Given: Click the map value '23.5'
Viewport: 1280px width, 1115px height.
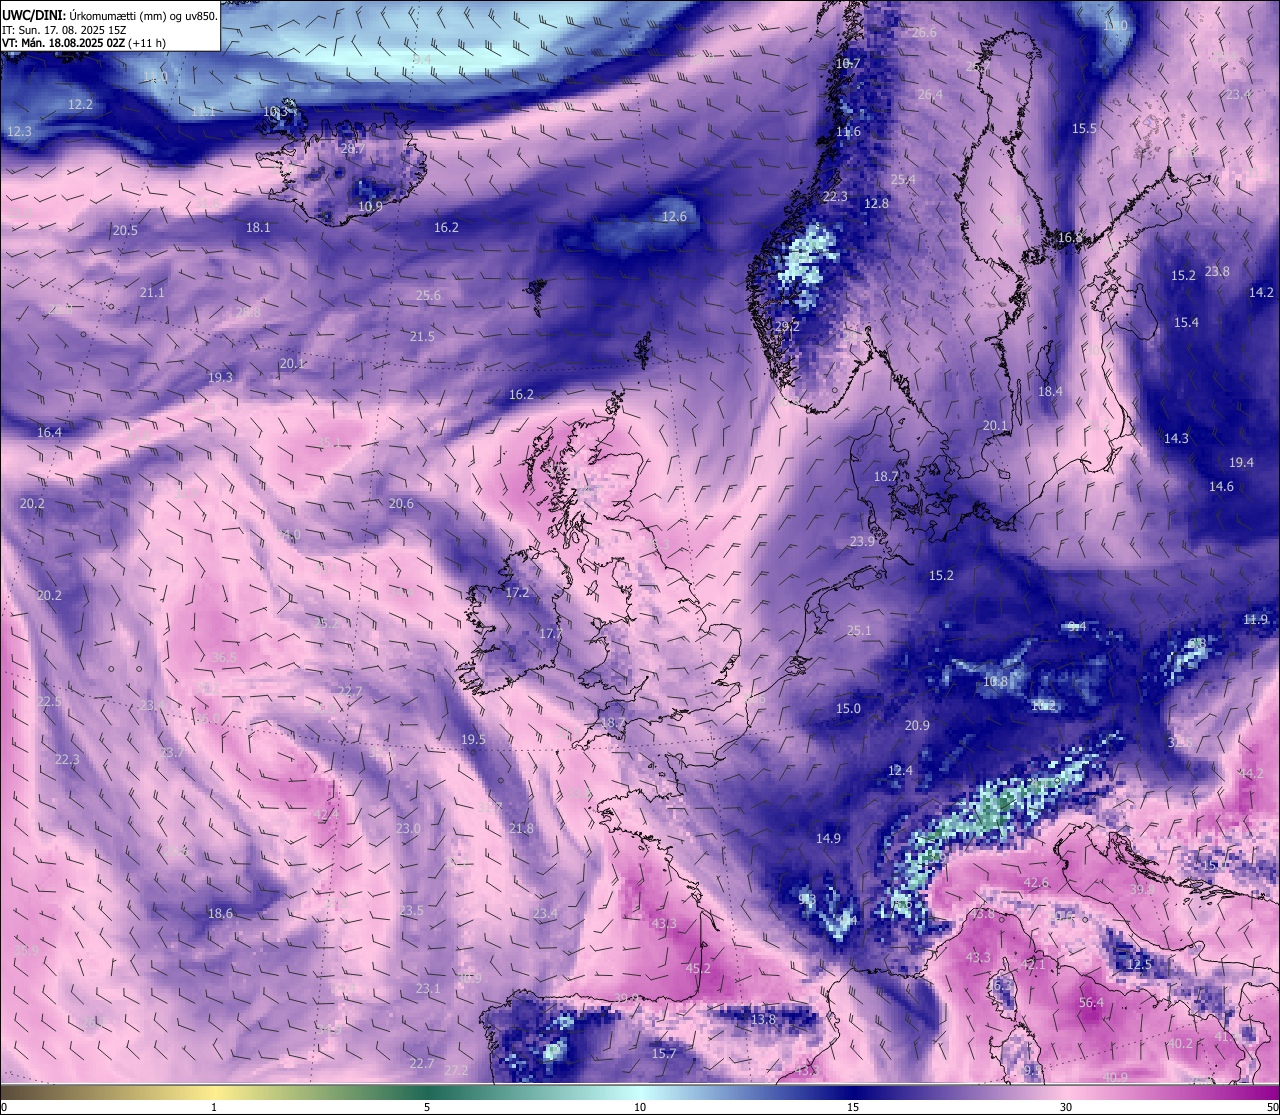Looking at the screenshot, I should (411, 911).
